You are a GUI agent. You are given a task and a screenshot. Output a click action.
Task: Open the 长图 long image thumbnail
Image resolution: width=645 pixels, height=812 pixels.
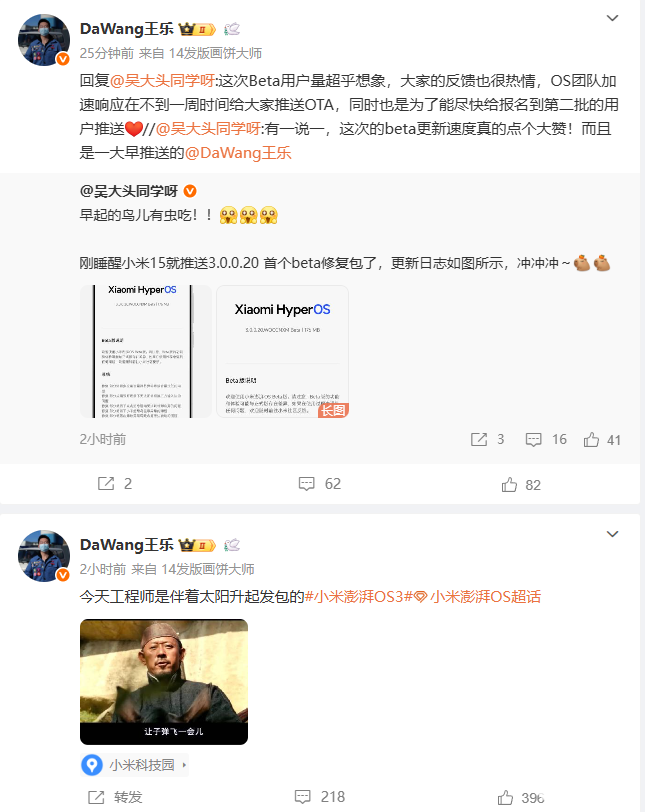283,351
